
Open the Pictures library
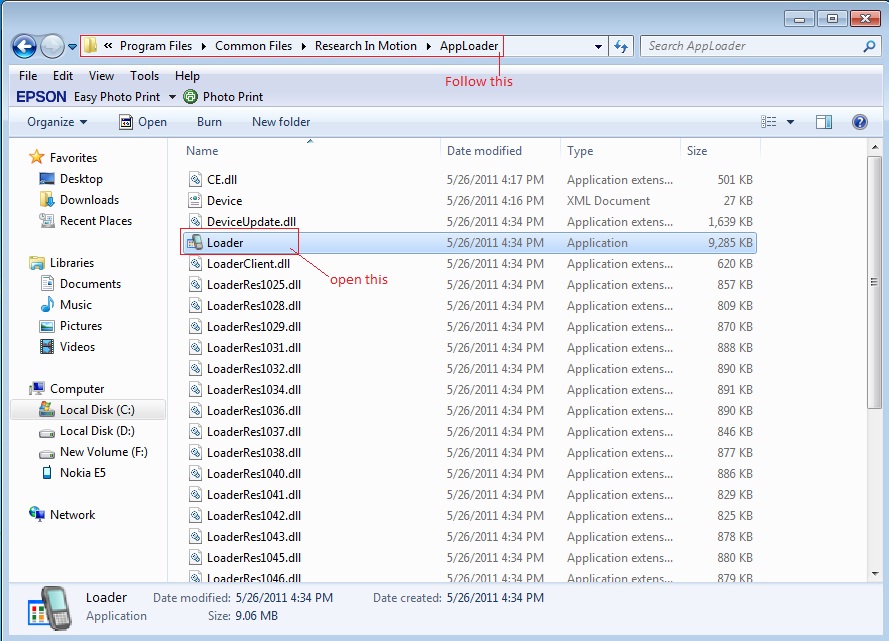point(81,325)
